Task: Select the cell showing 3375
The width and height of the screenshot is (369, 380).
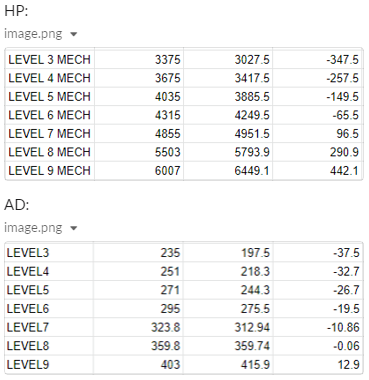Action: (139, 60)
